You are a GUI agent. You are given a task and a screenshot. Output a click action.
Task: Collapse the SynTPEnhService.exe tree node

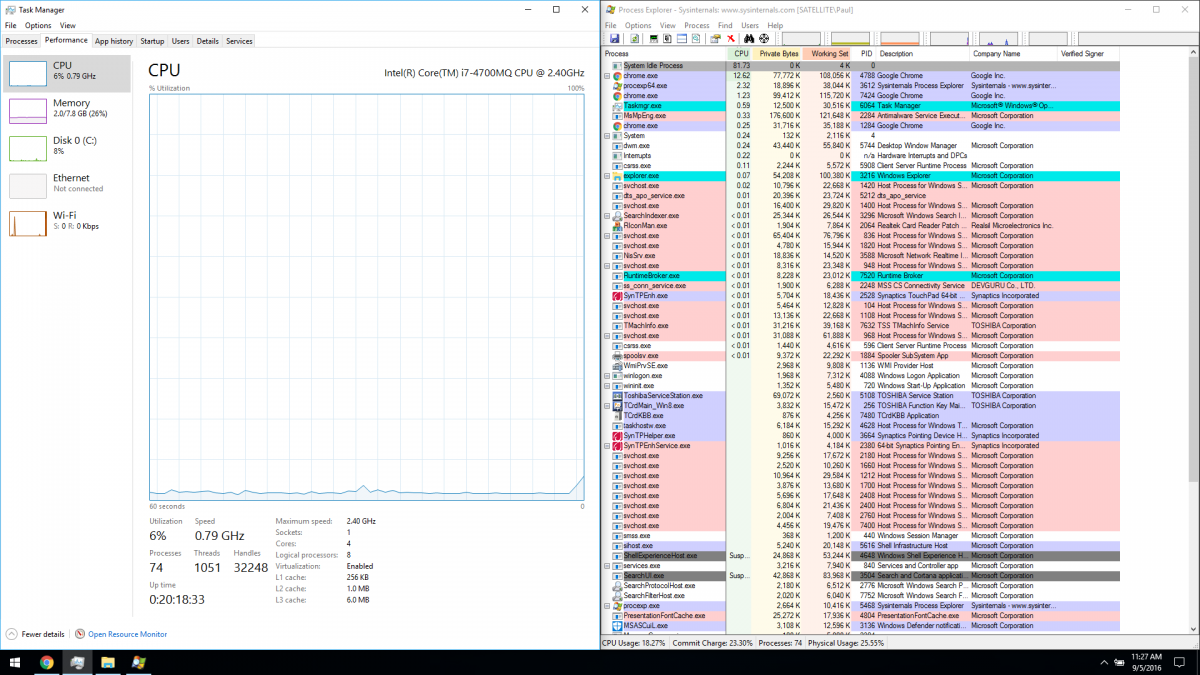point(607,446)
